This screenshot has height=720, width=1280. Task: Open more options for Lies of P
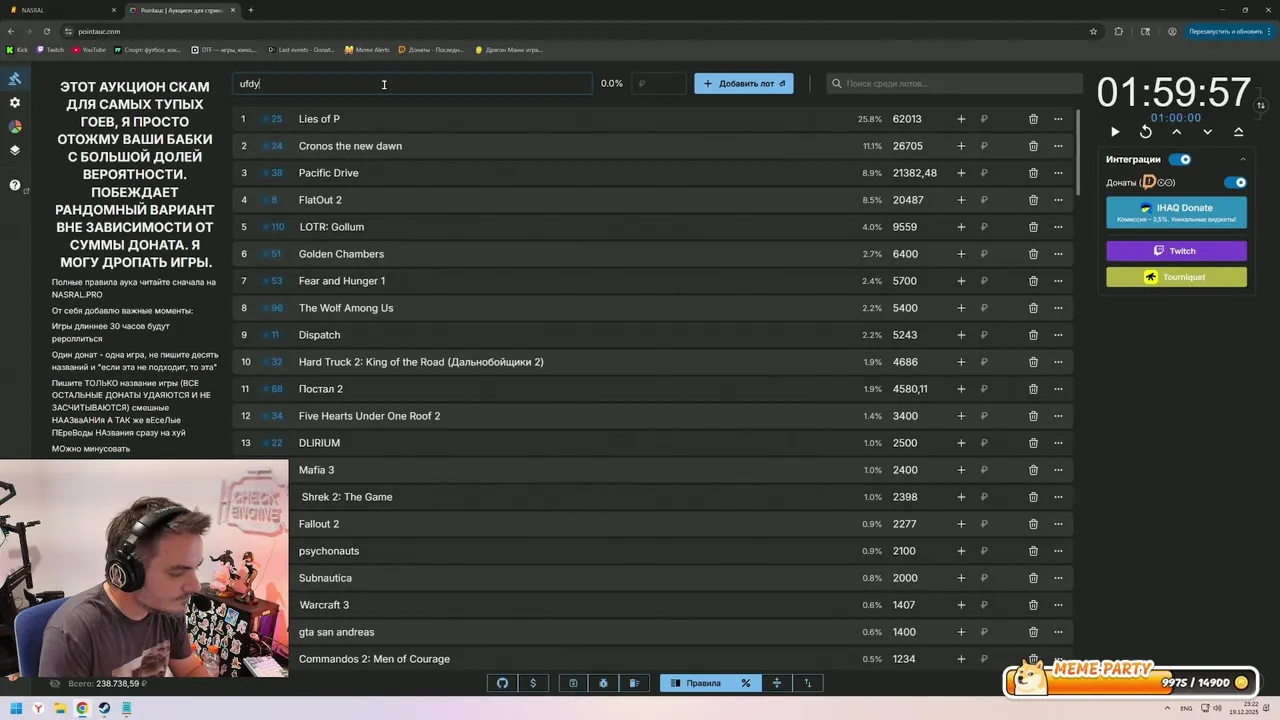point(1058,119)
